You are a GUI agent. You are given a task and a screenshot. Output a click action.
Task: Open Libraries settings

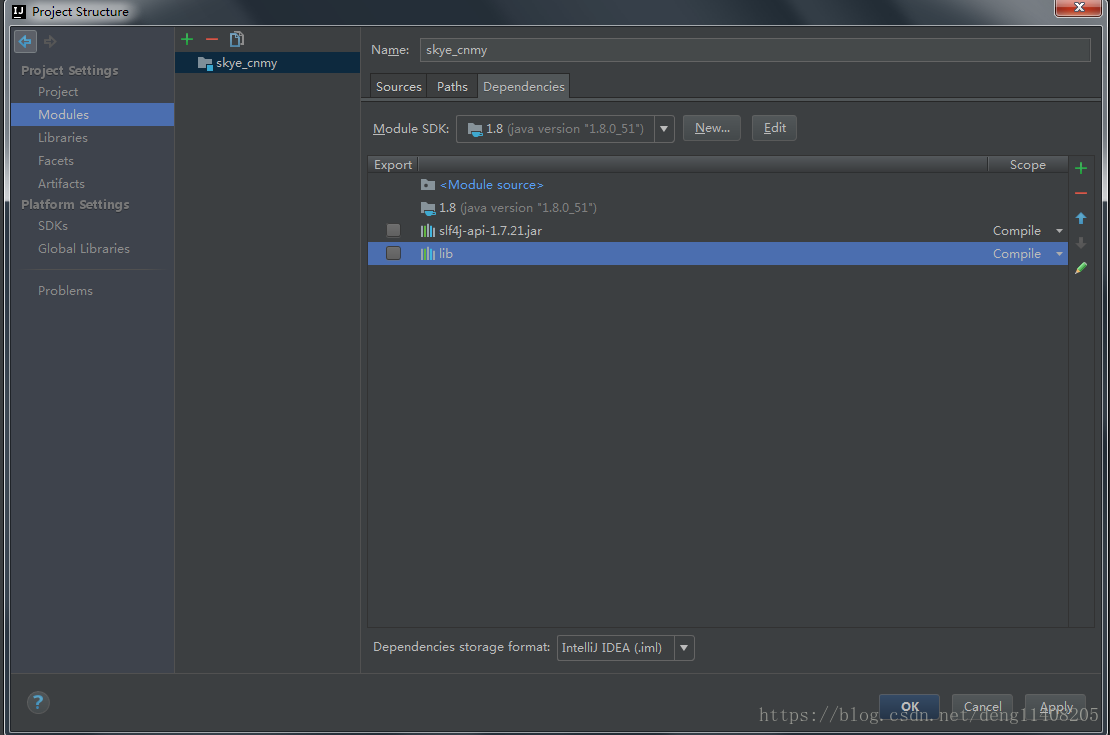pos(63,137)
